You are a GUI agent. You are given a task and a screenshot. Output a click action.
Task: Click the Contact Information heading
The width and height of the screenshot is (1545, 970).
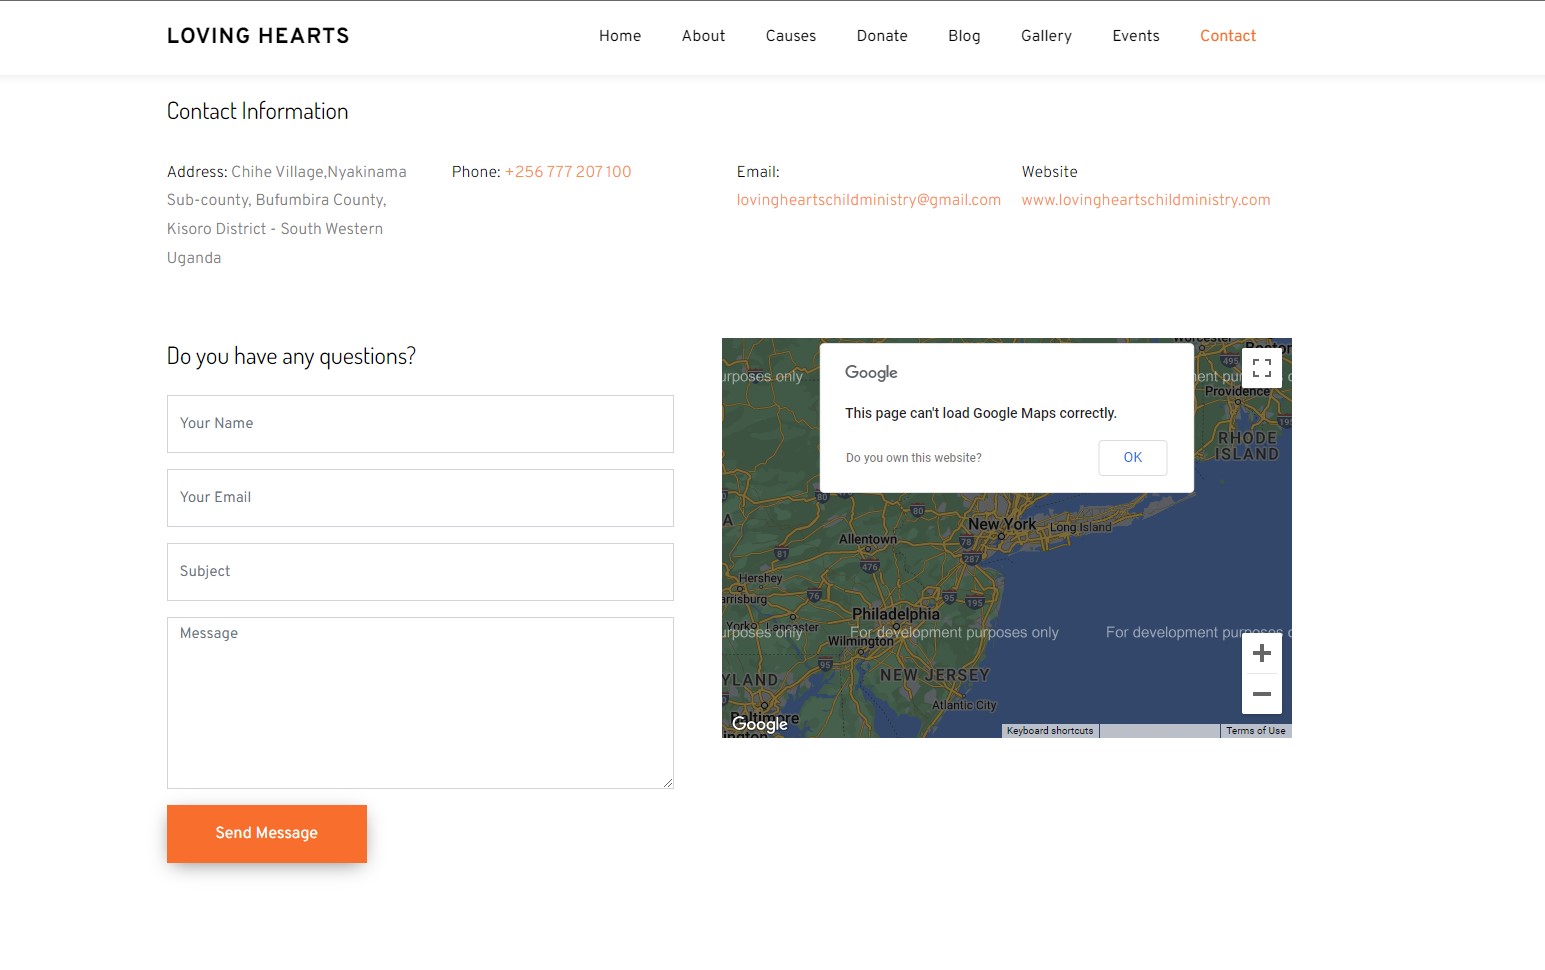click(x=258, y=111)
